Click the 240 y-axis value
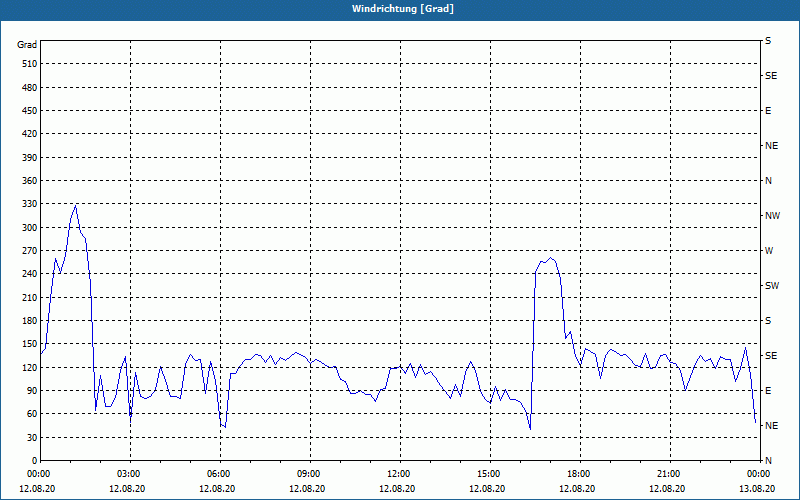The height and width of the screenshot is (500, 800). coord(30,274)
